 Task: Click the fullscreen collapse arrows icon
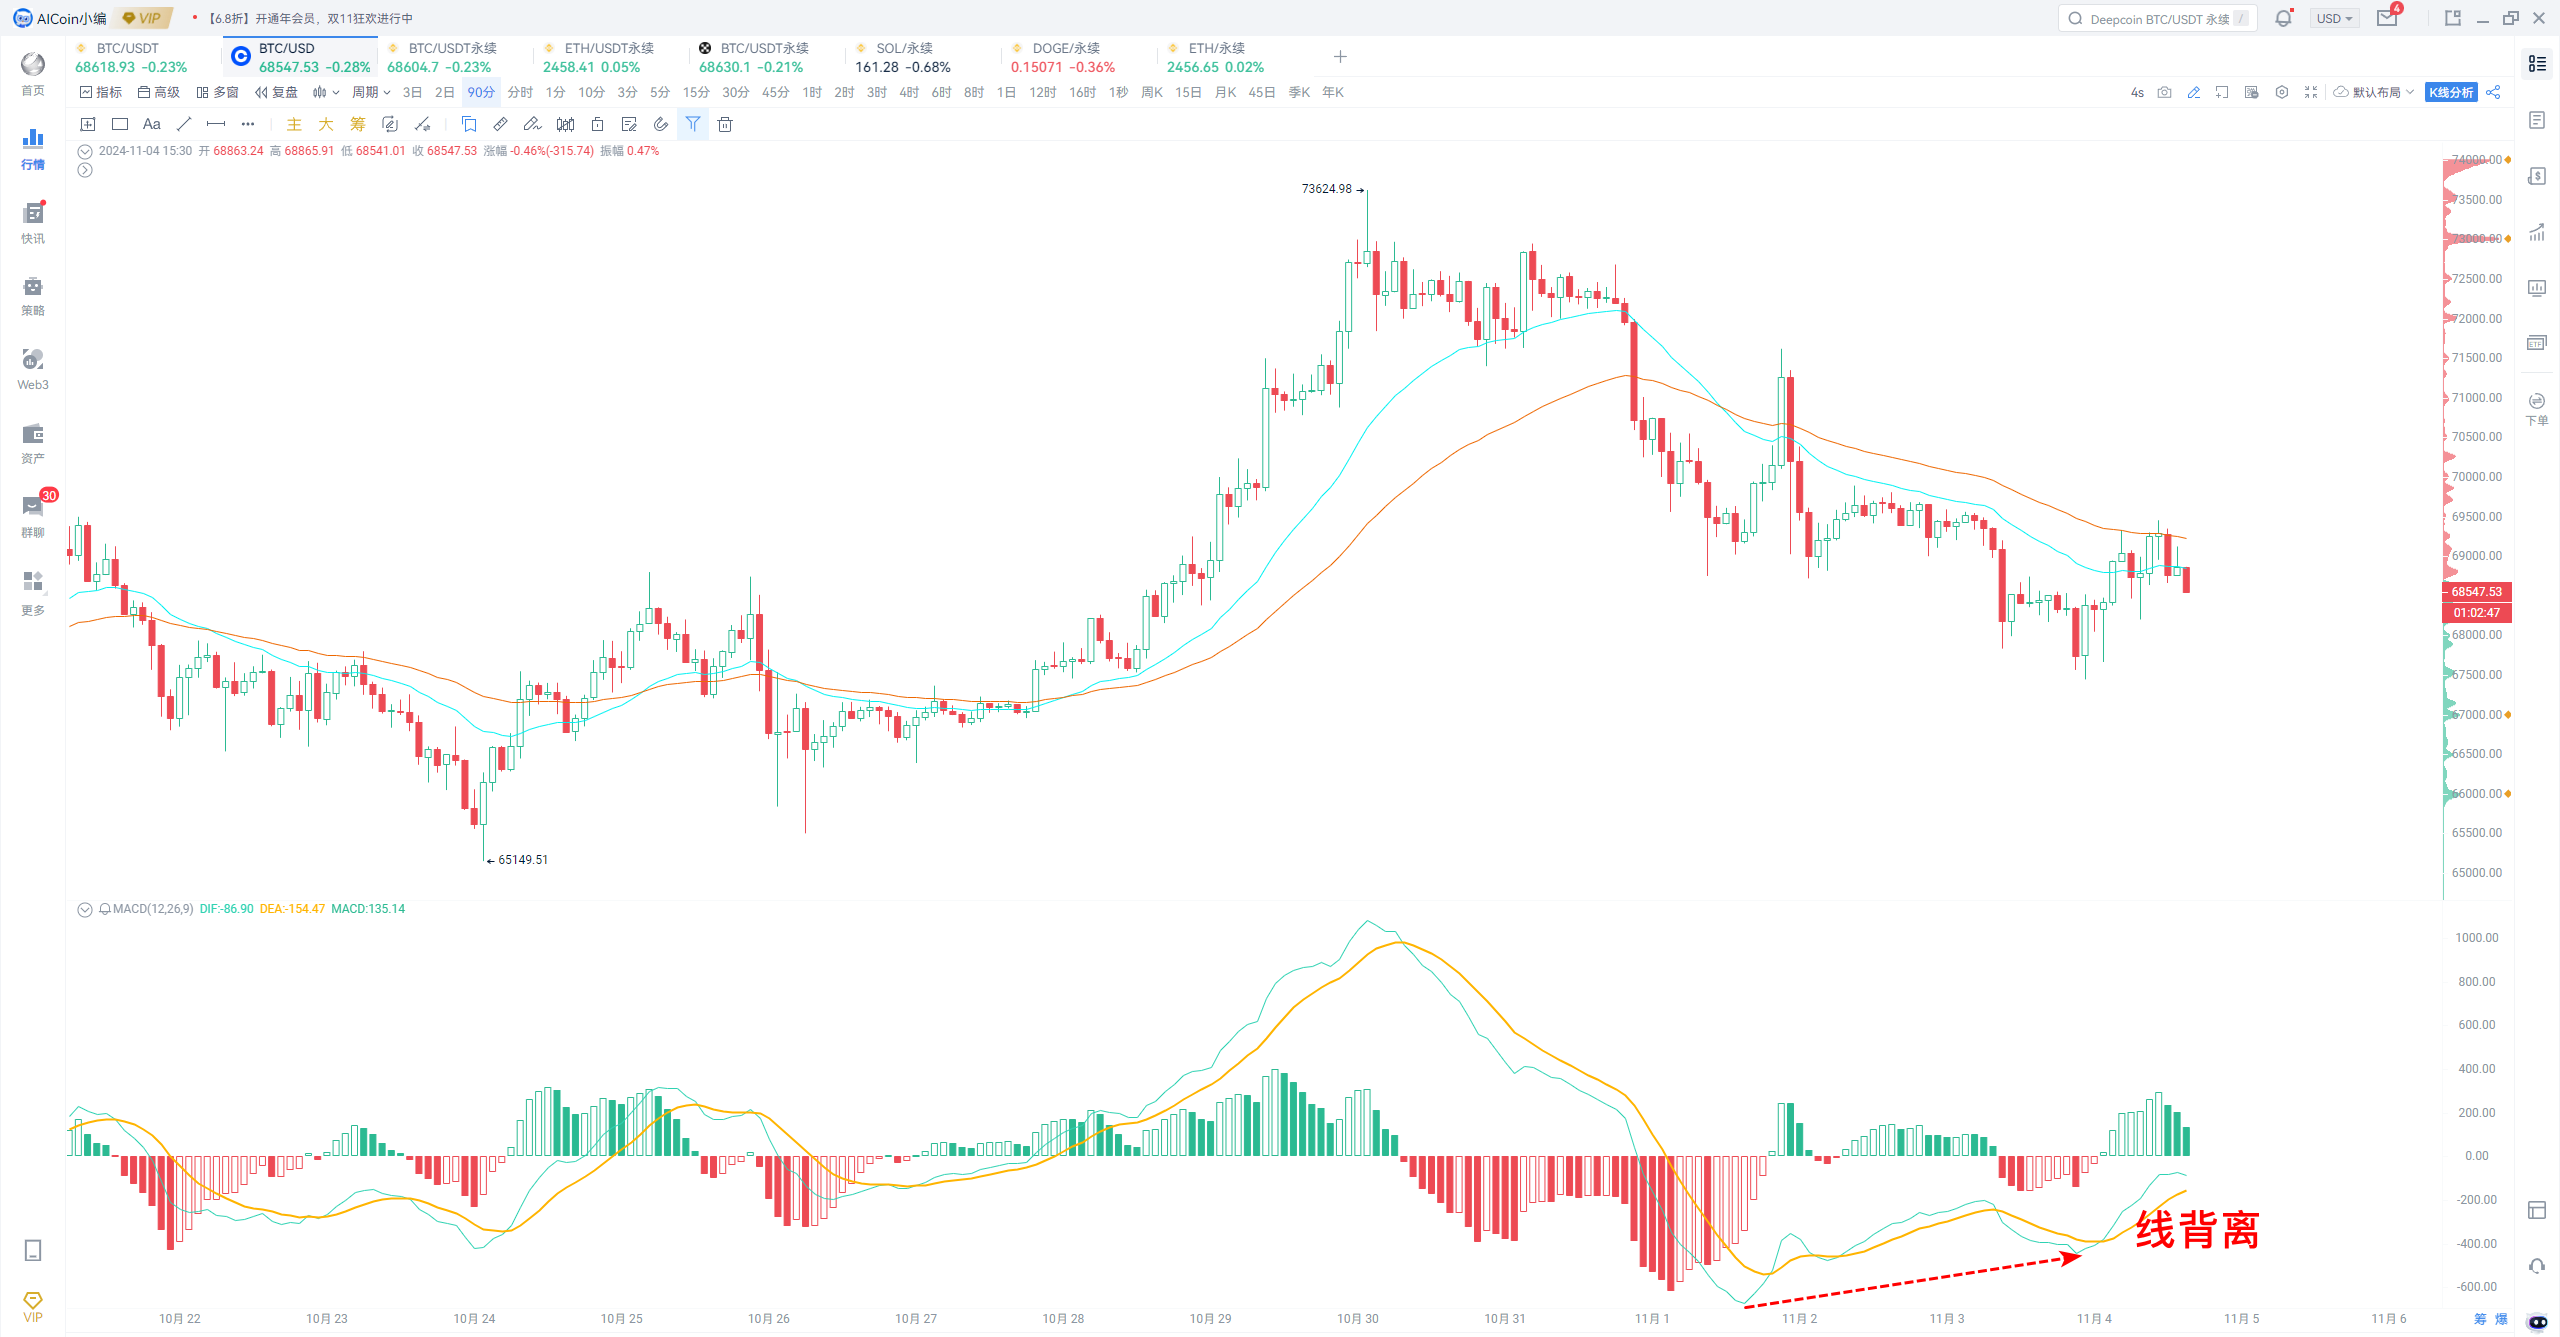(2311, 92)
